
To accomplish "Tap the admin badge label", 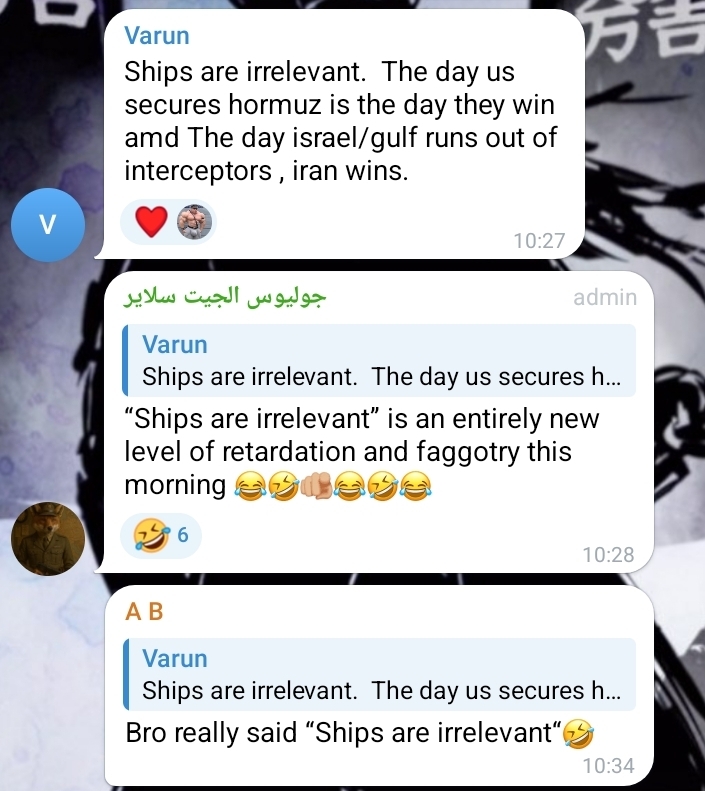I will (x=605, y=298).
